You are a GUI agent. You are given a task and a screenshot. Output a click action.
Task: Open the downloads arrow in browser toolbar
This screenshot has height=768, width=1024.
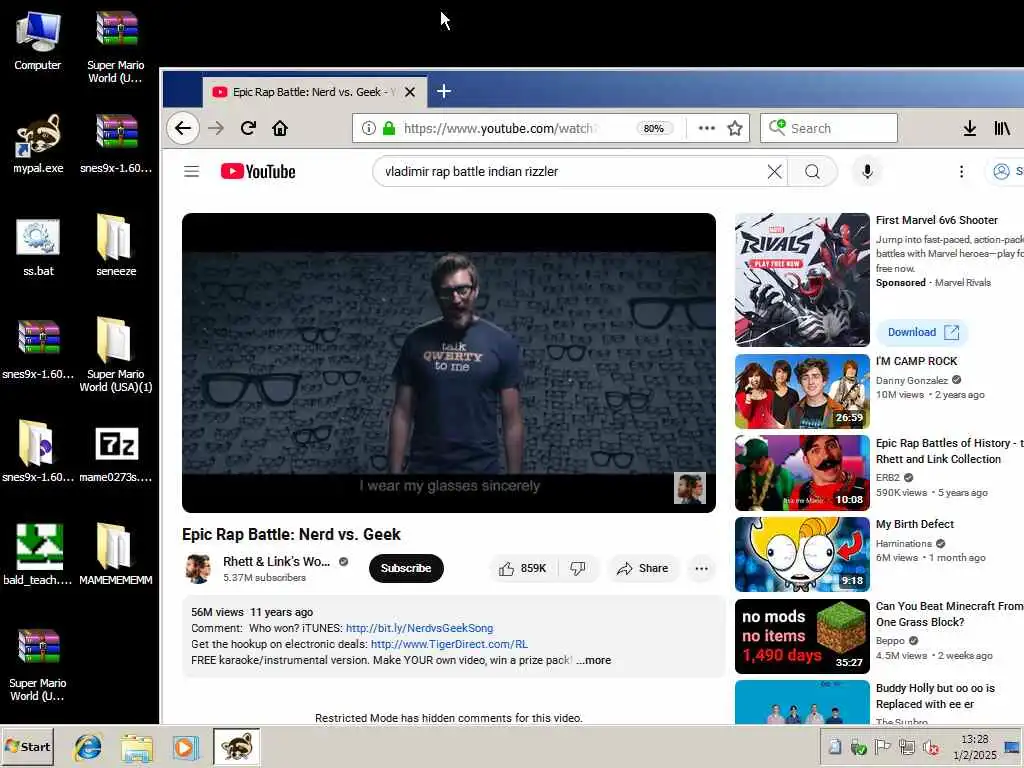(x=970, y=128)
